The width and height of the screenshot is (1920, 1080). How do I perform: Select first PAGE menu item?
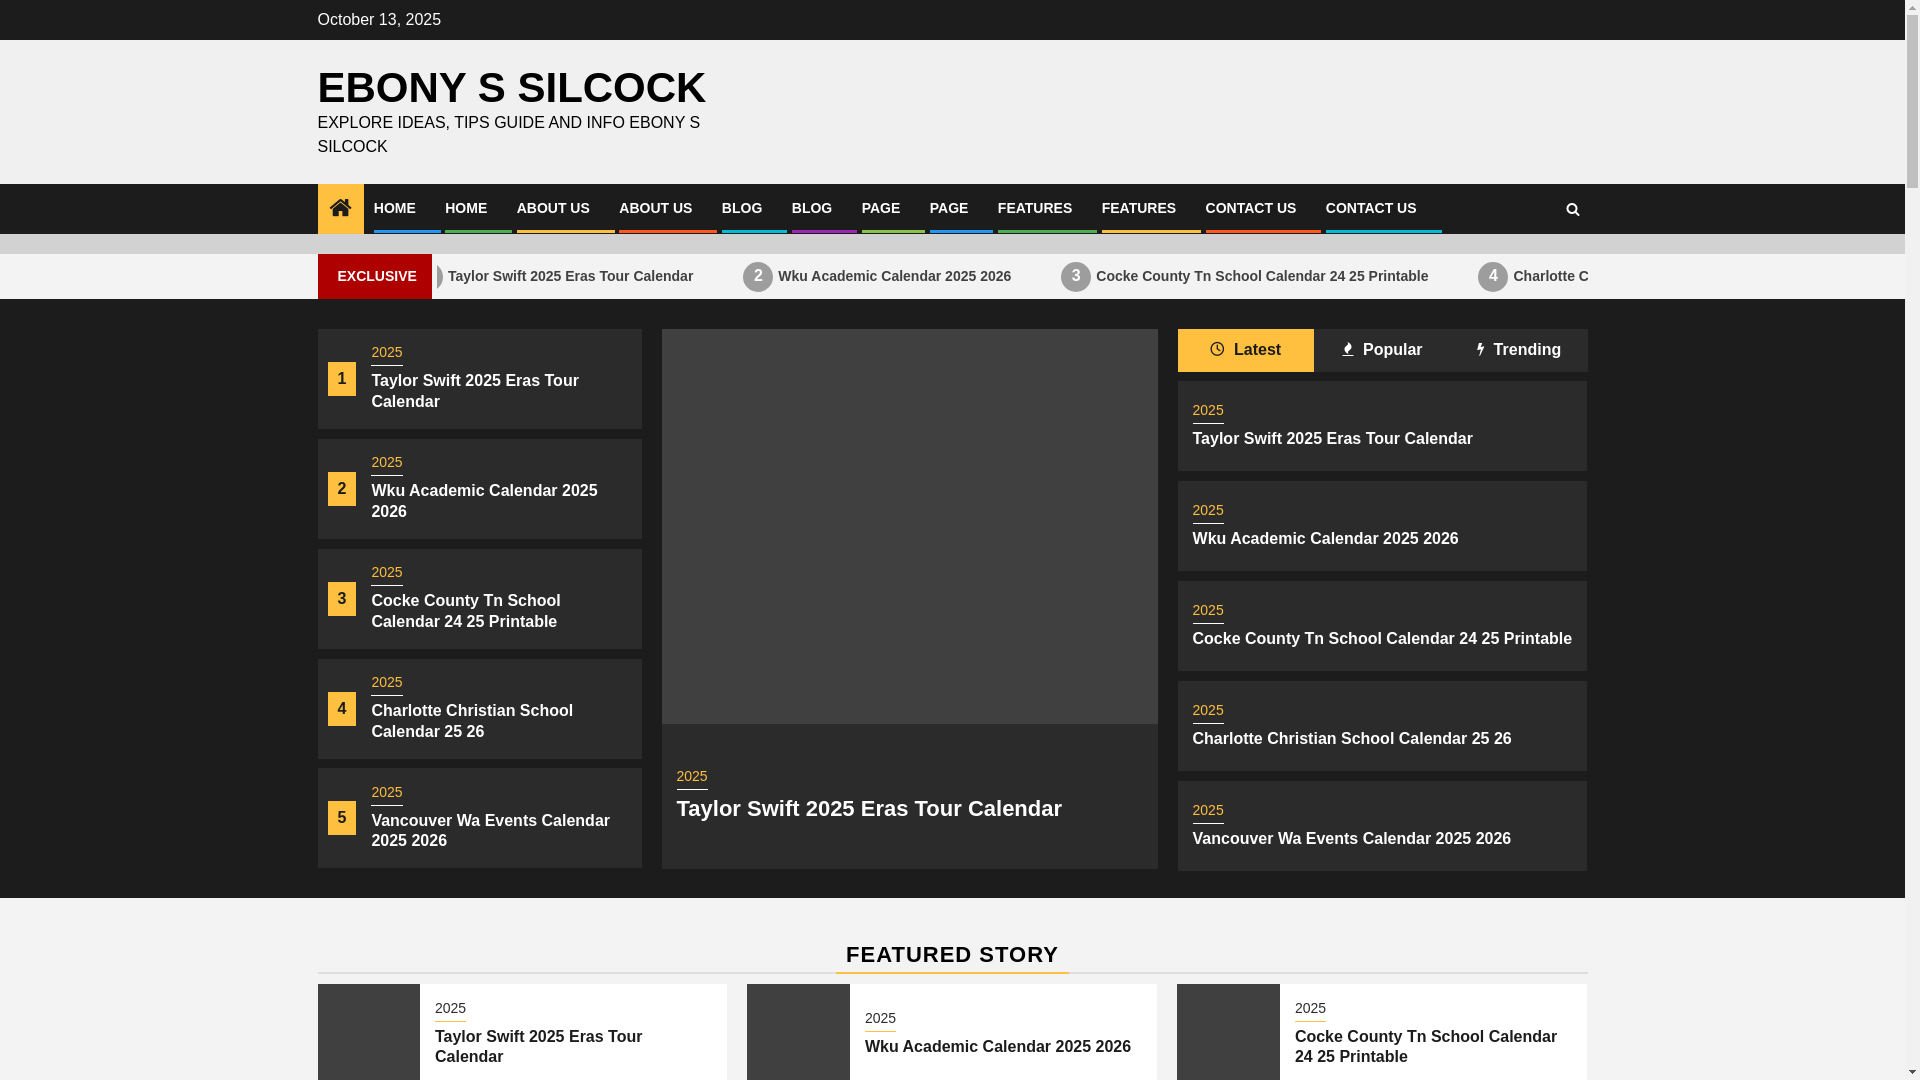881,208
